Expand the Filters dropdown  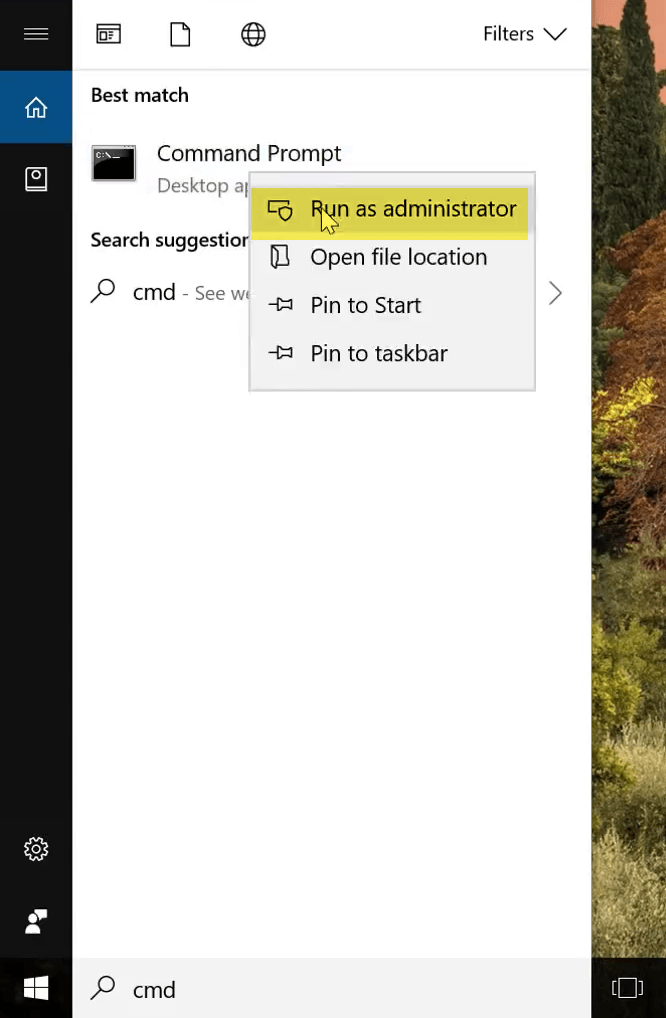tap(524, 34)
